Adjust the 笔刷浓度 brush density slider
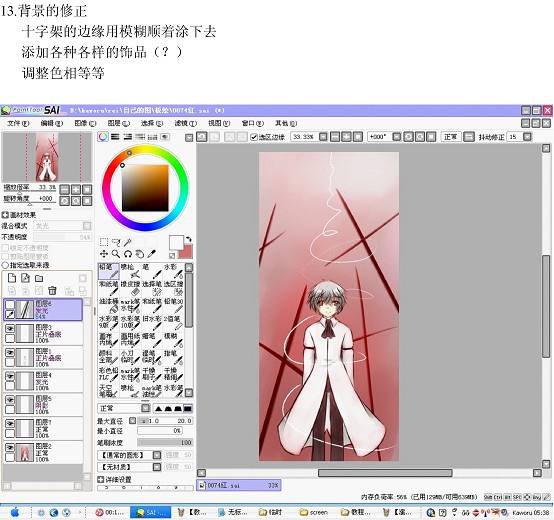Viewport: 554px width, 520px height. pos(165,443)
